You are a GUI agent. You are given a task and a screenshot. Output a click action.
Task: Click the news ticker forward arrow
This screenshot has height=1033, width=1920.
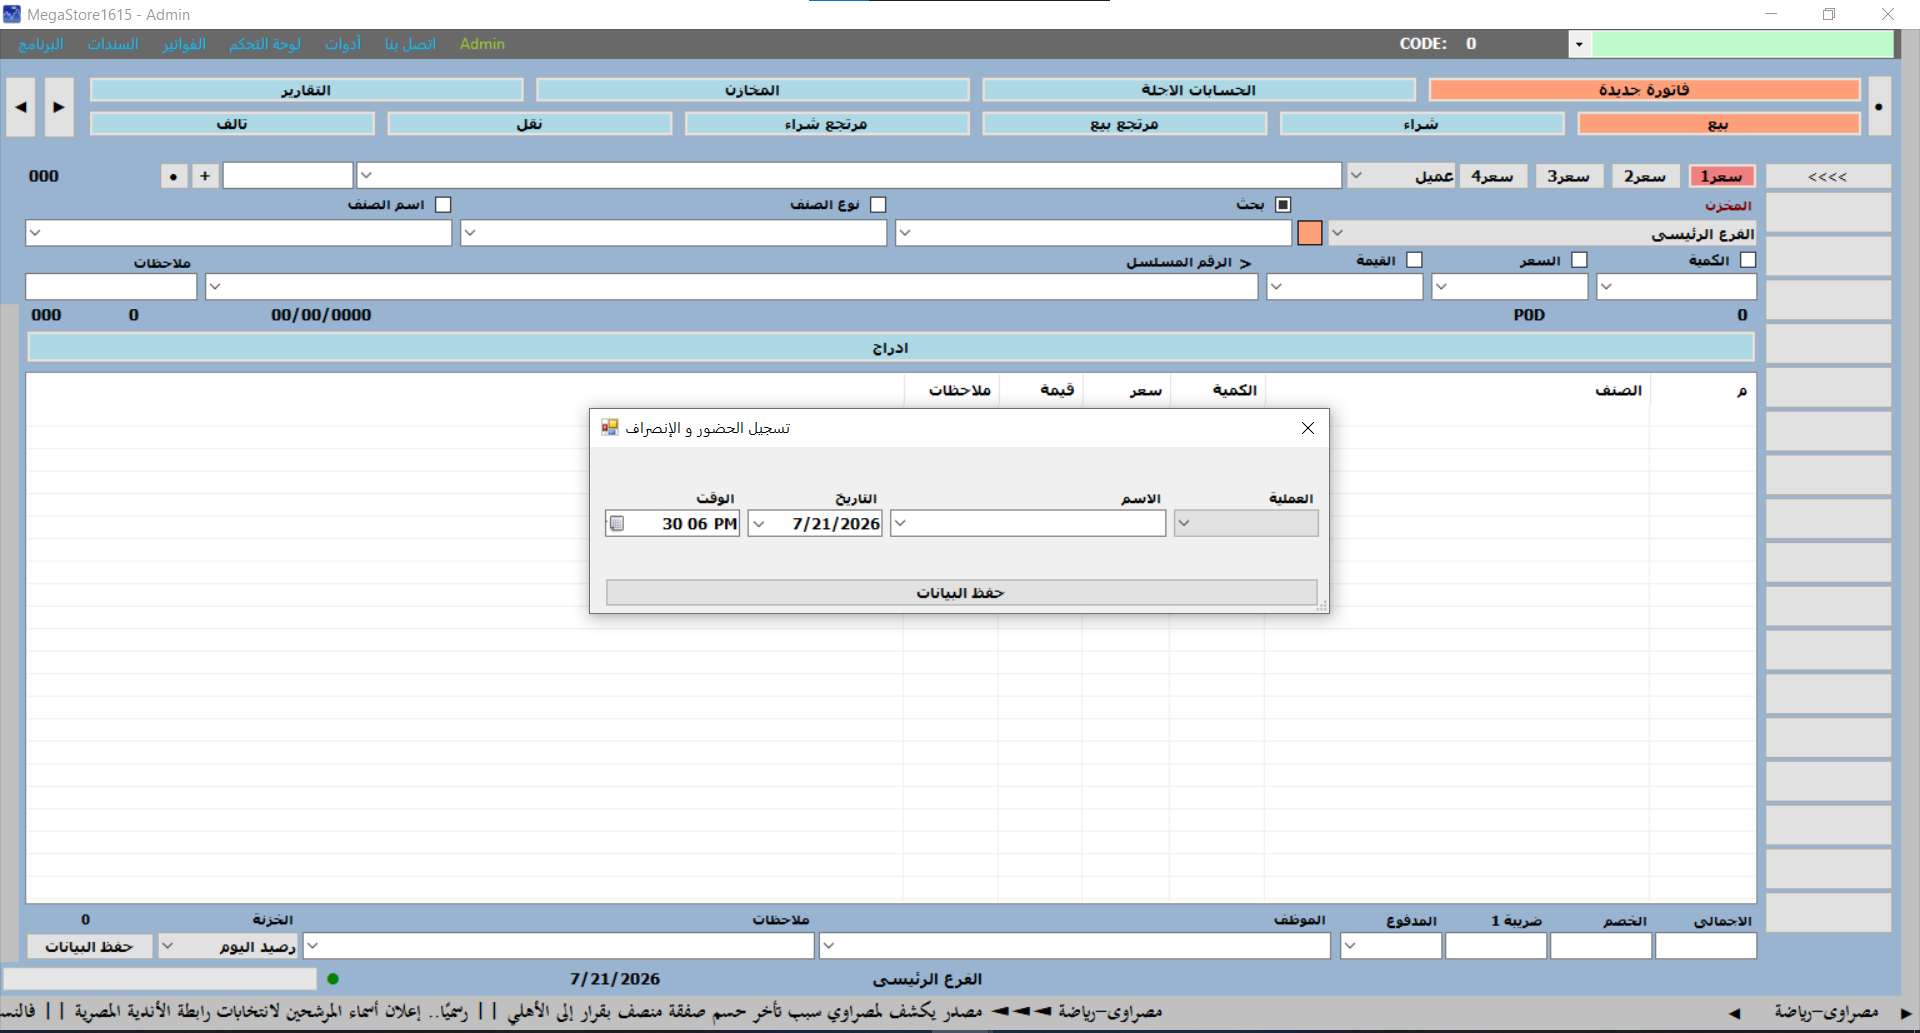(1906, 1013)
